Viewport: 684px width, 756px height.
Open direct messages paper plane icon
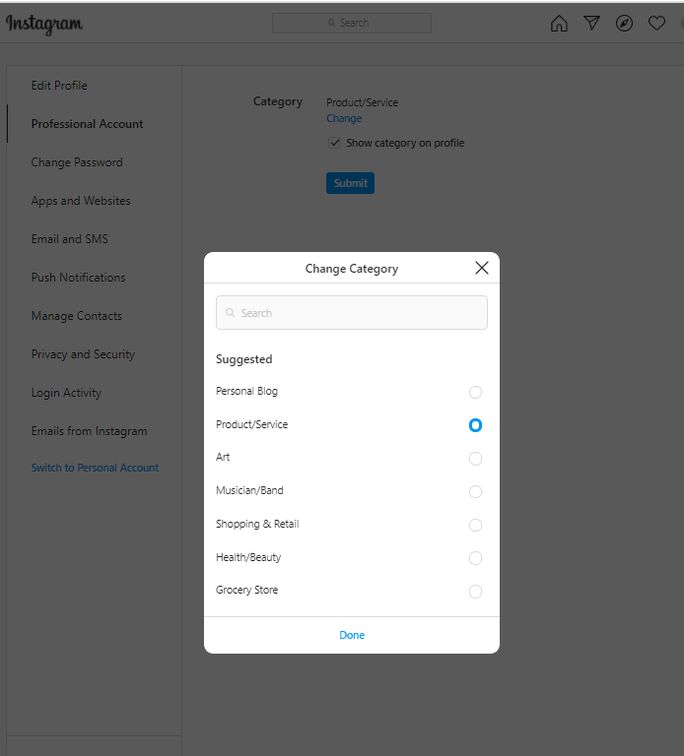(x=592, y=23)
